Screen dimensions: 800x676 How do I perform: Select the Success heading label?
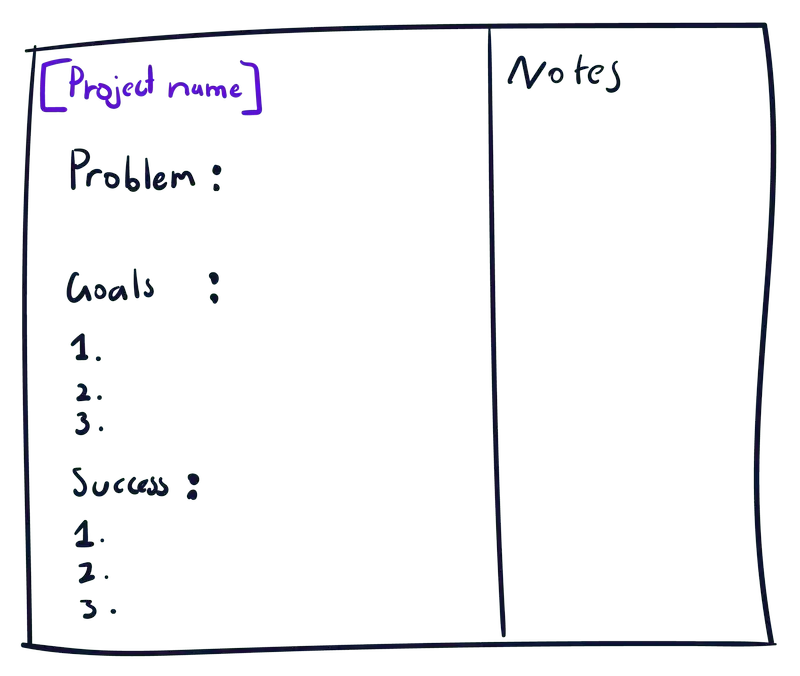[118, 485]
